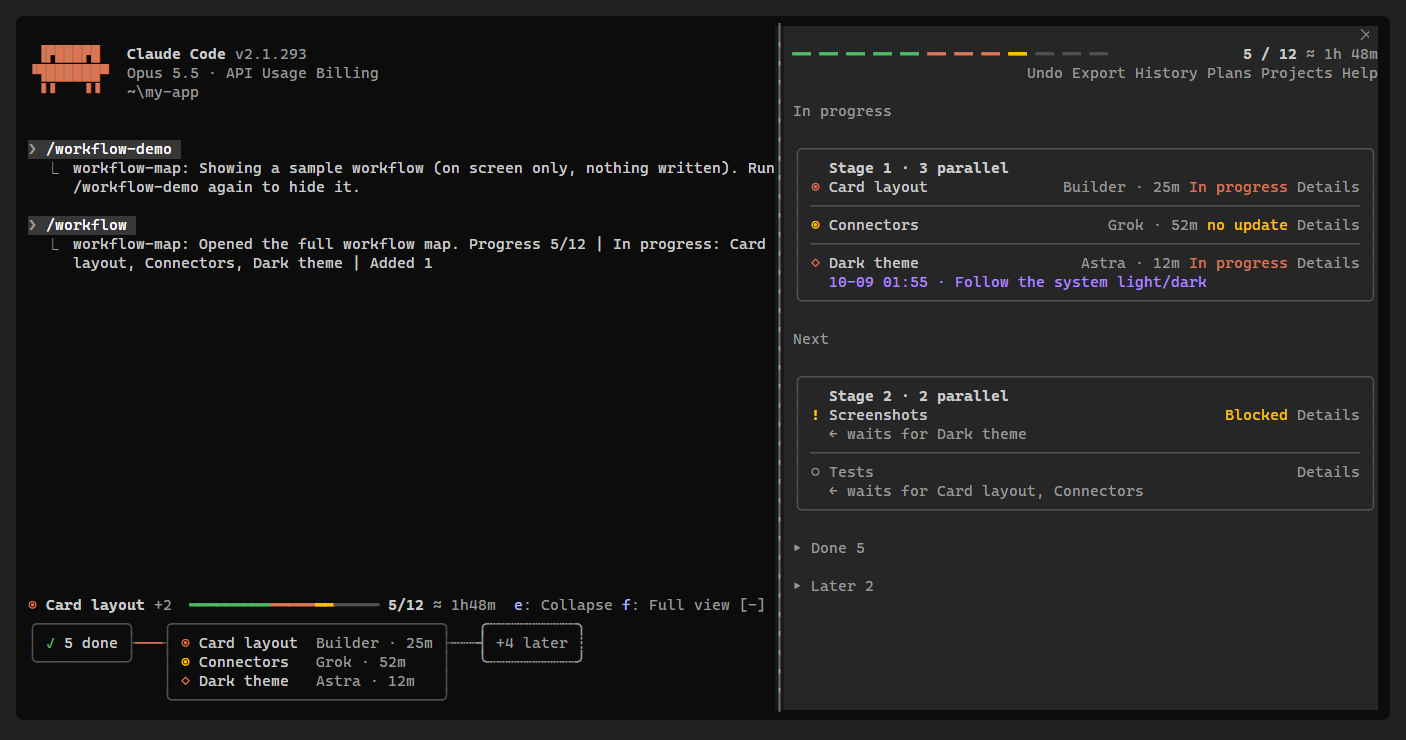Click the 'no update' status on Connectors
The width and height of the screenshot is (1406, 740).
pyautogui.click(x=1247, y=225)
